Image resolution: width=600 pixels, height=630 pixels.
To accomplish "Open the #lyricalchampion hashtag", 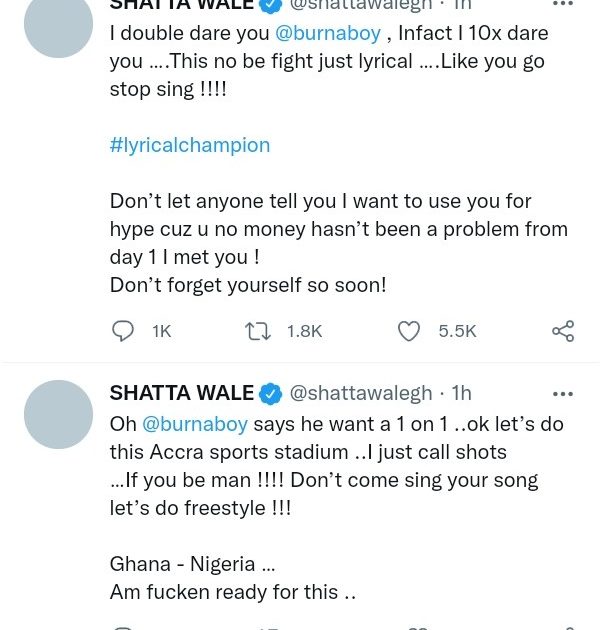I will [x=190, y=145].
